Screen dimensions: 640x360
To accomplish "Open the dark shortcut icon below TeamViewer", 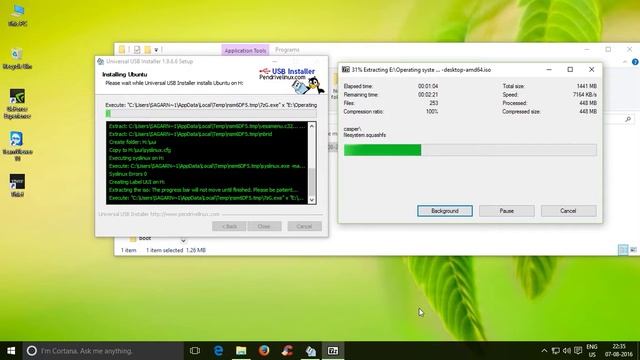I will [17, 185].
